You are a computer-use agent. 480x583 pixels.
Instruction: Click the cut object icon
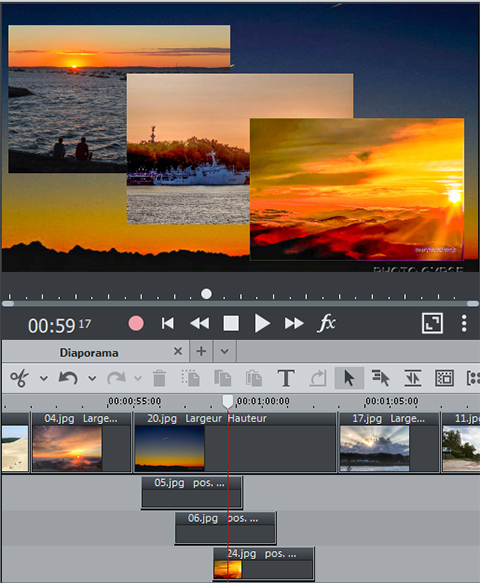[190, 378]
